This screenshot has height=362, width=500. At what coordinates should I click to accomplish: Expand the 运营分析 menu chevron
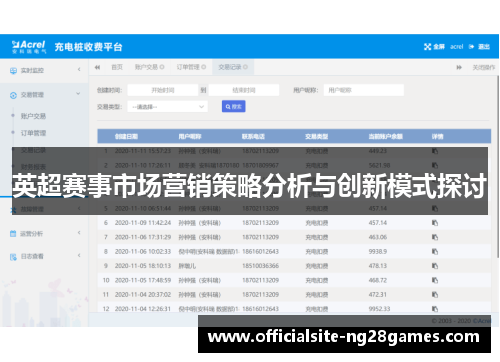(79, 233)
